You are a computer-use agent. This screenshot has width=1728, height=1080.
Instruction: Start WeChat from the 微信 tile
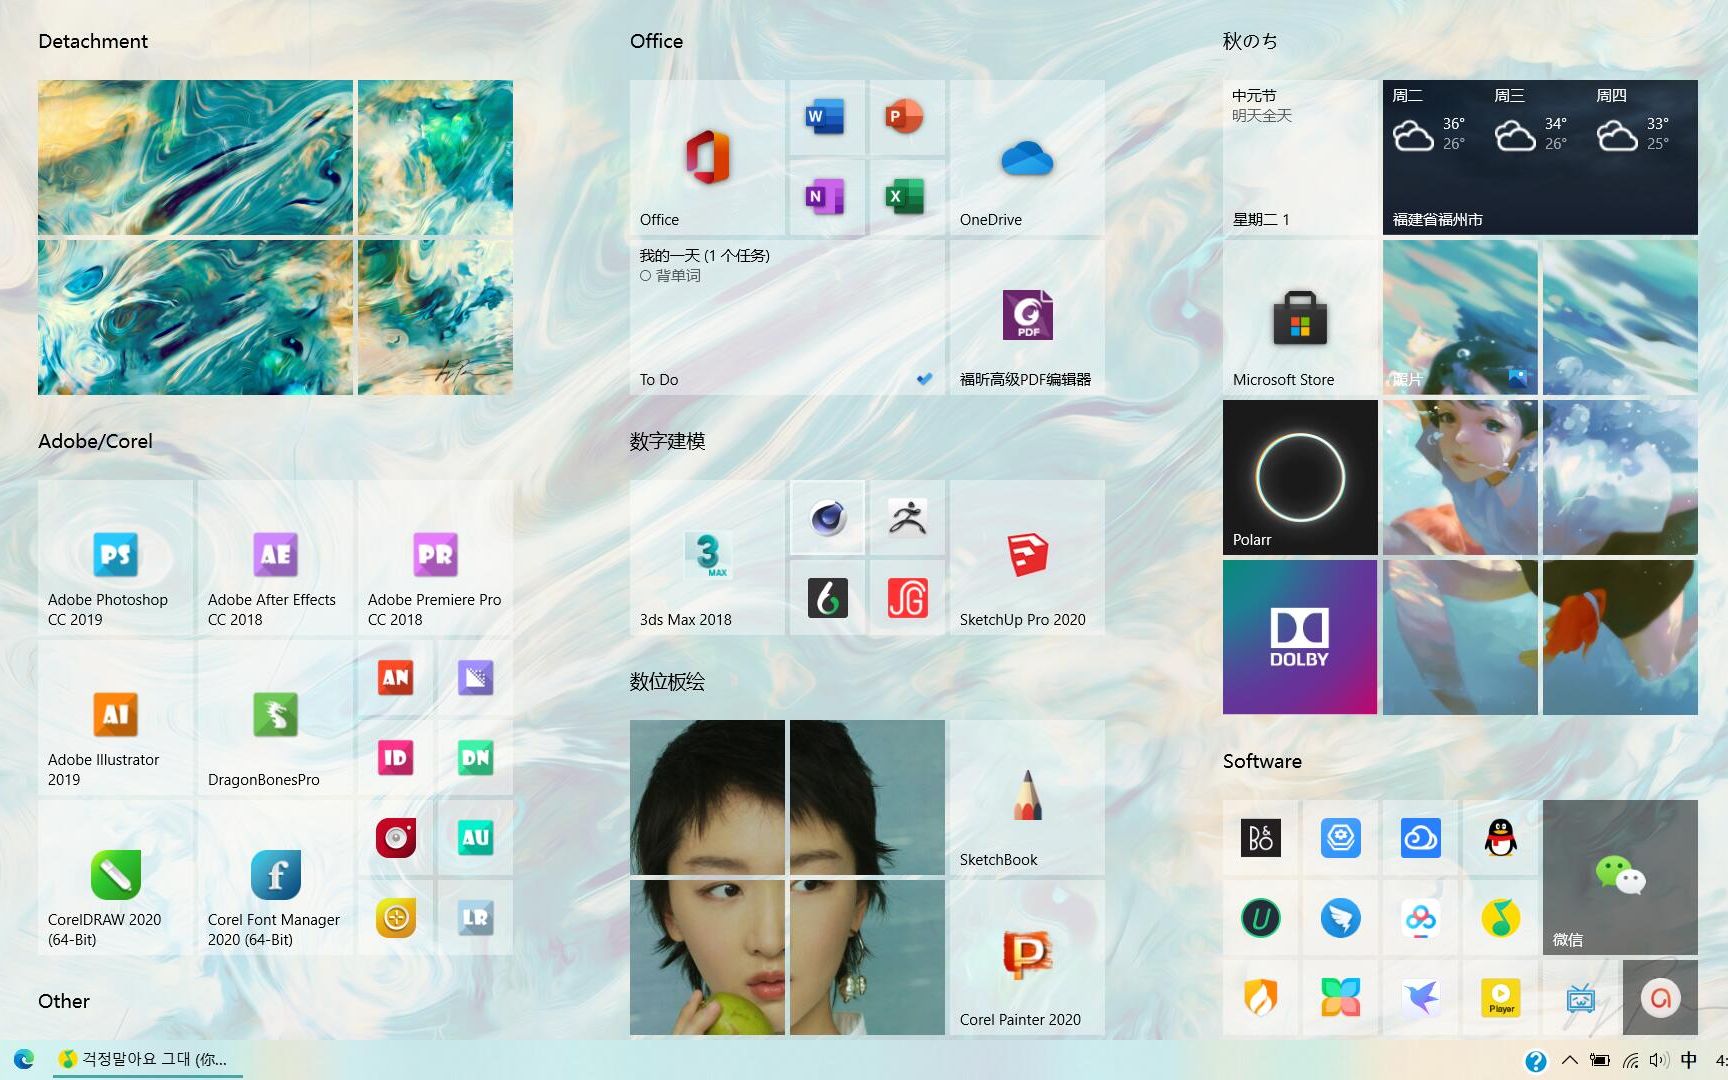(1619, 875)
